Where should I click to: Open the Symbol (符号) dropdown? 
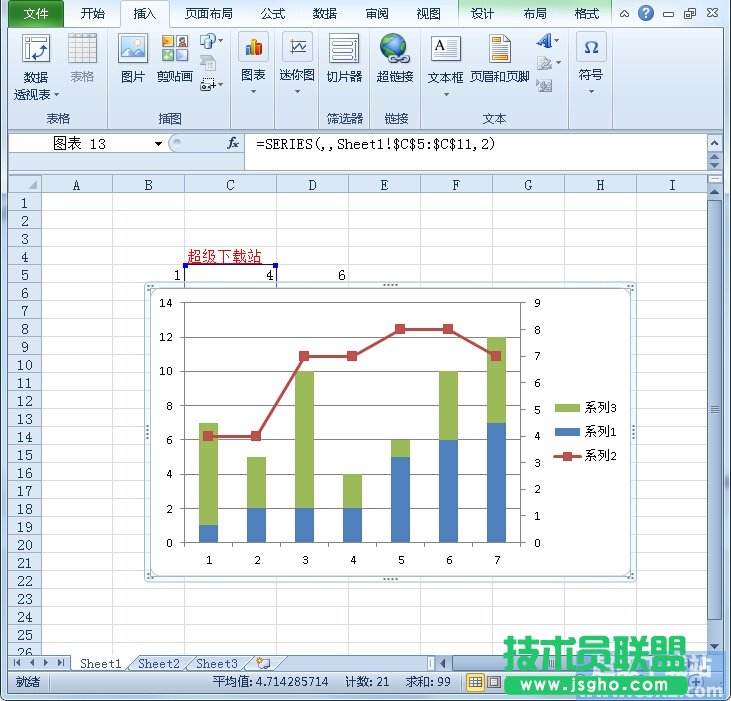click(x=591, y=91)
